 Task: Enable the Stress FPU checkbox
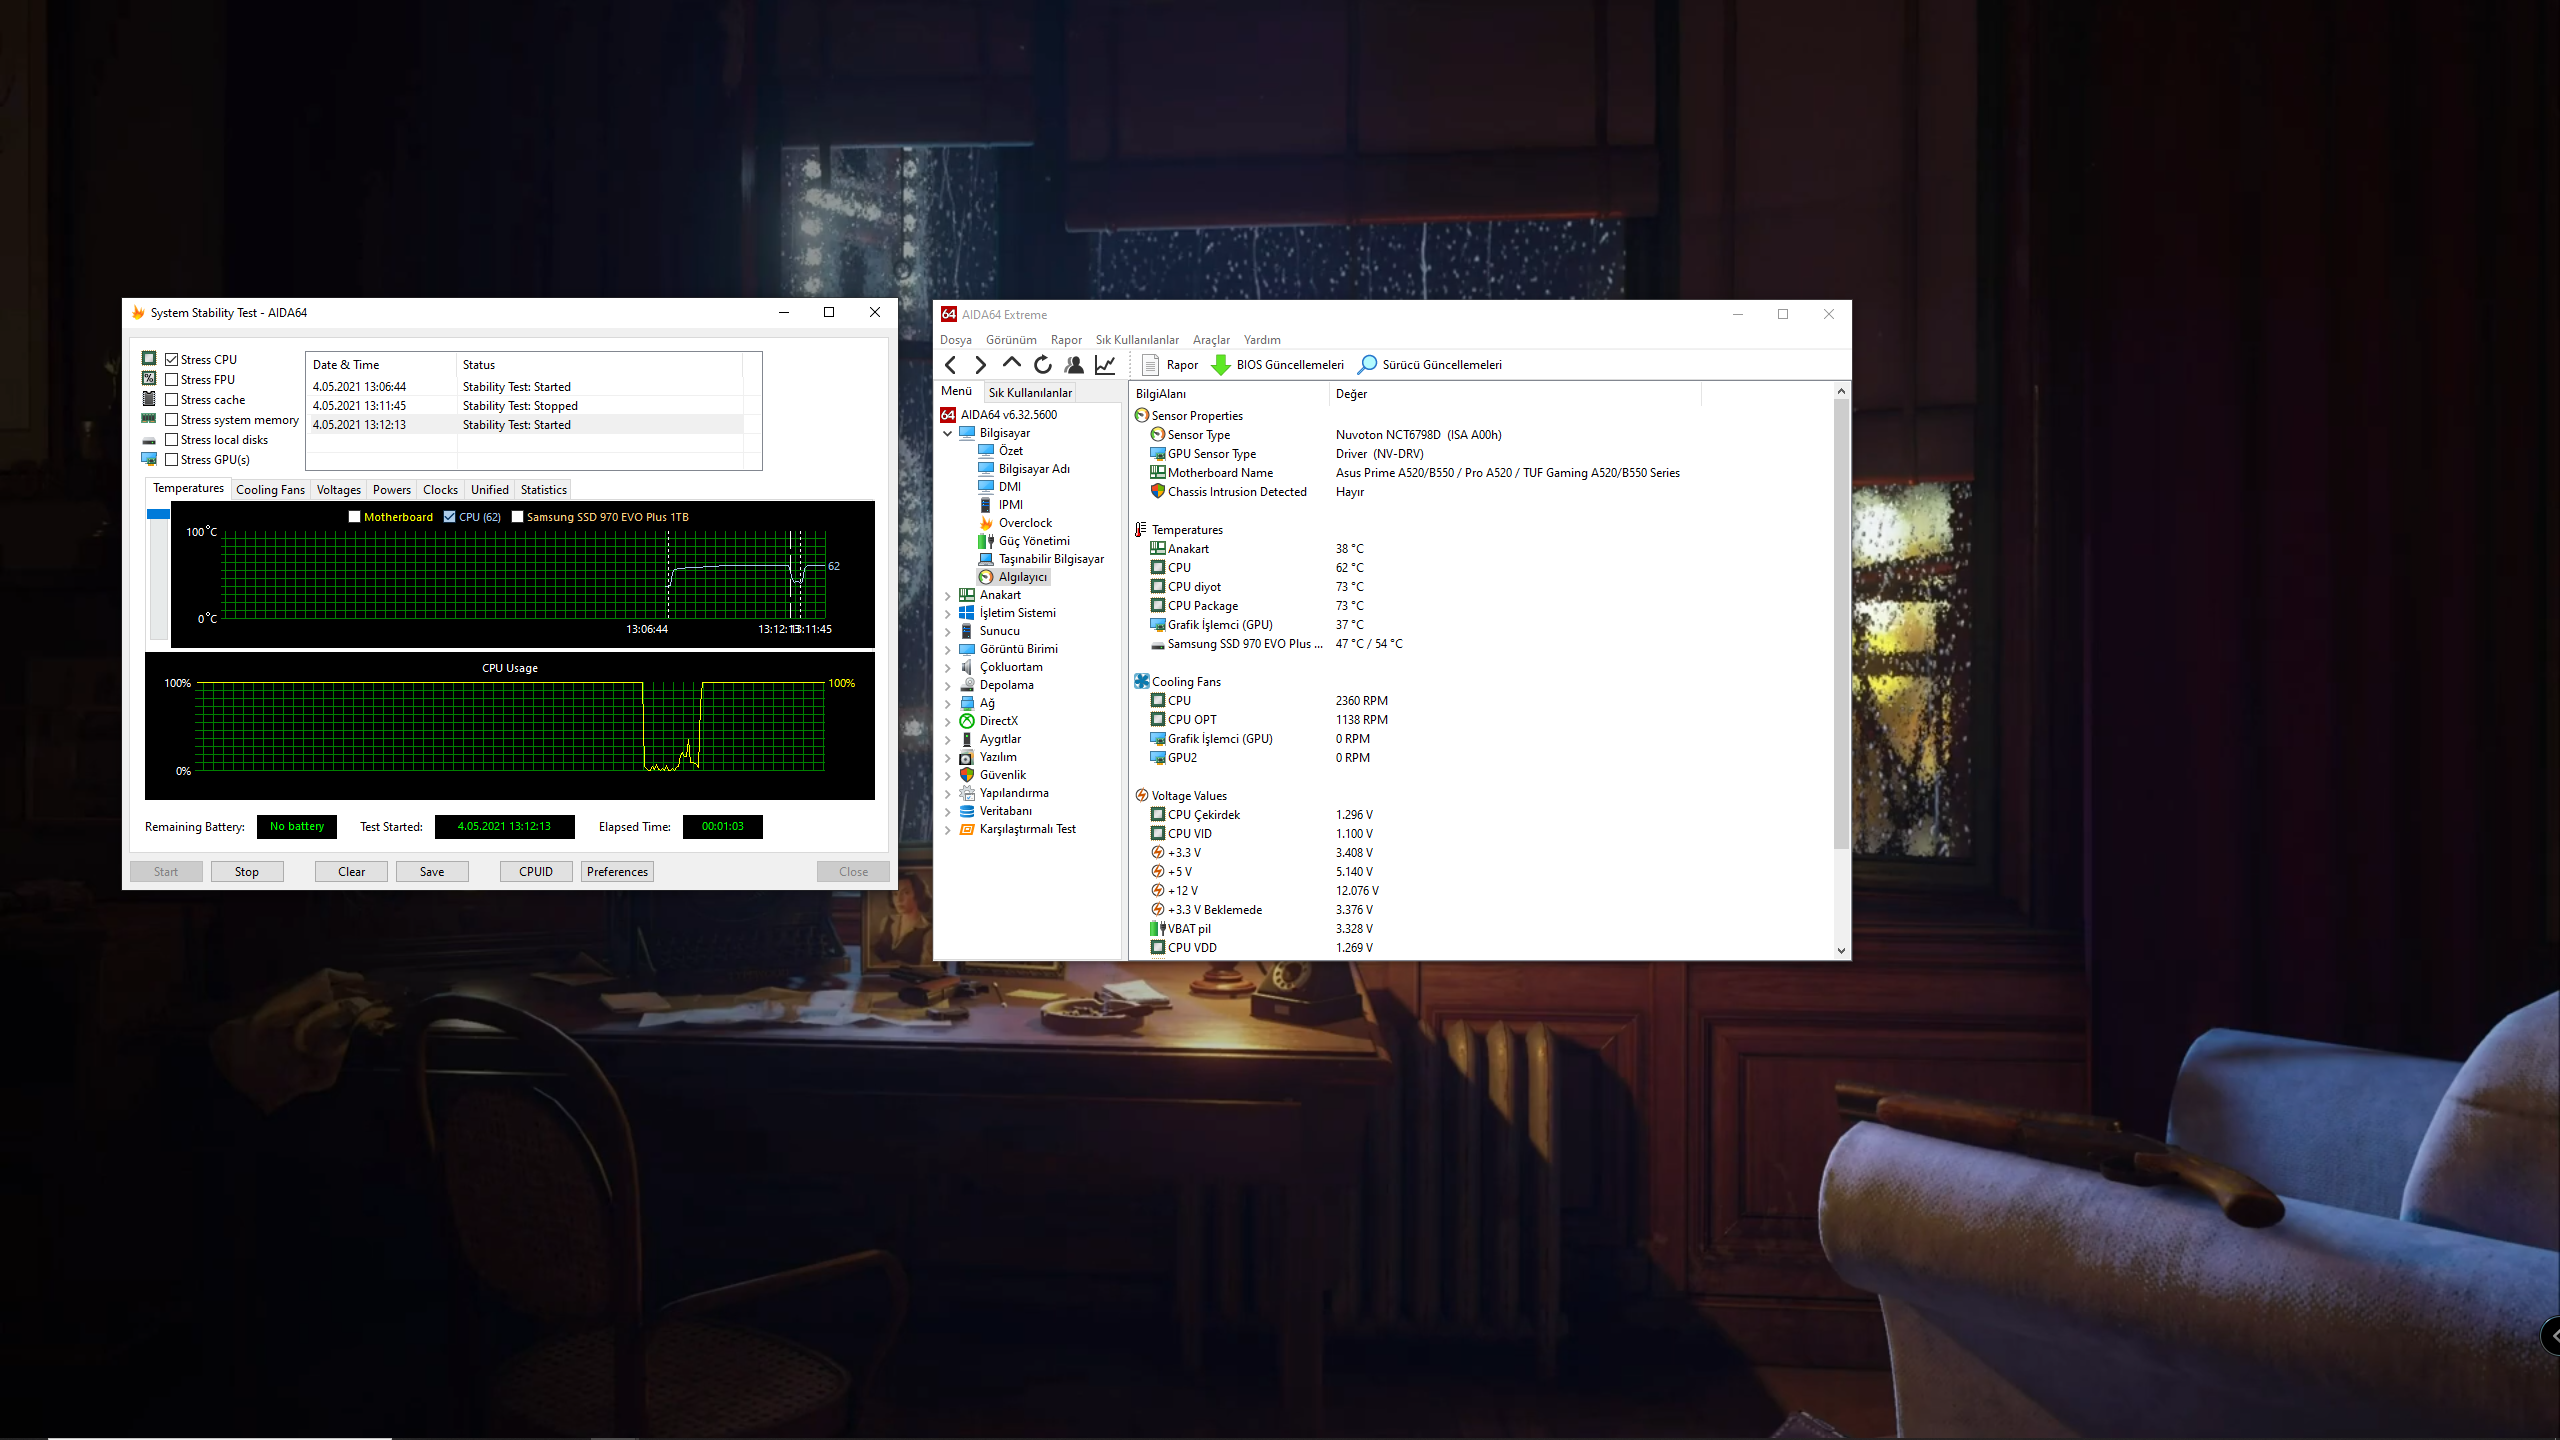(x=172, y=380)
